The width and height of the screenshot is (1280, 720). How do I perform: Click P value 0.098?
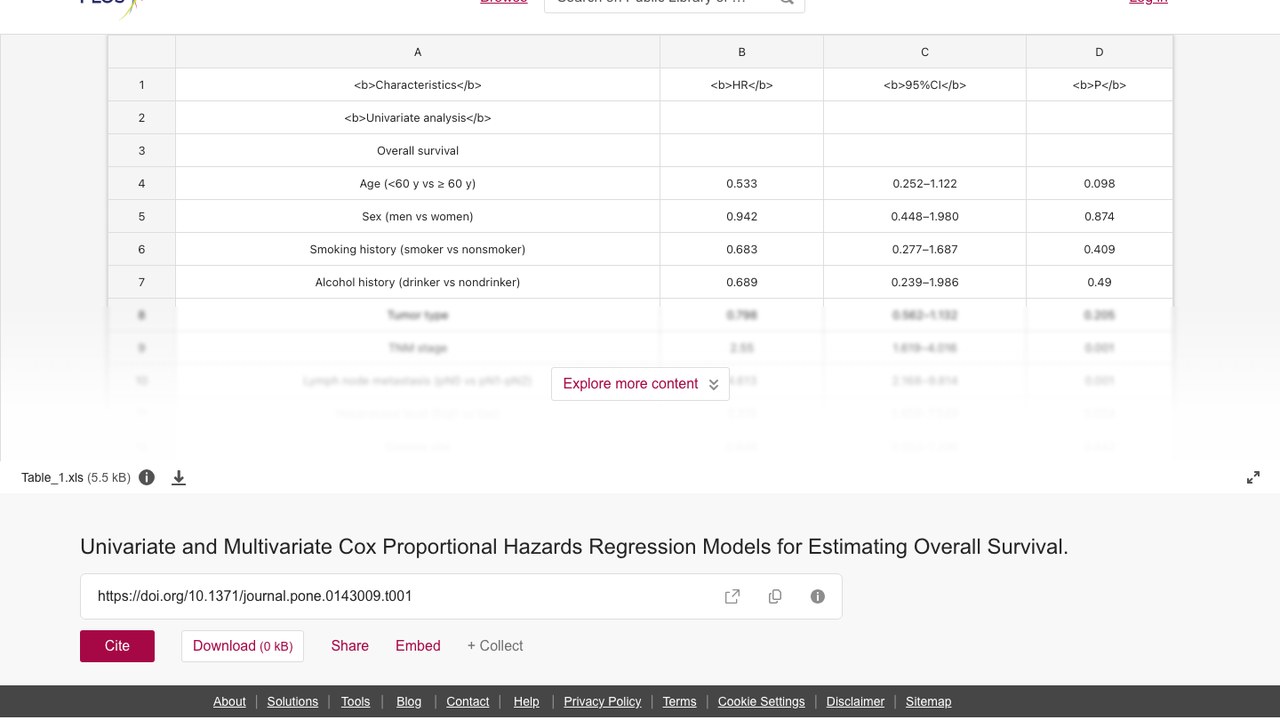pos(1099,184)
